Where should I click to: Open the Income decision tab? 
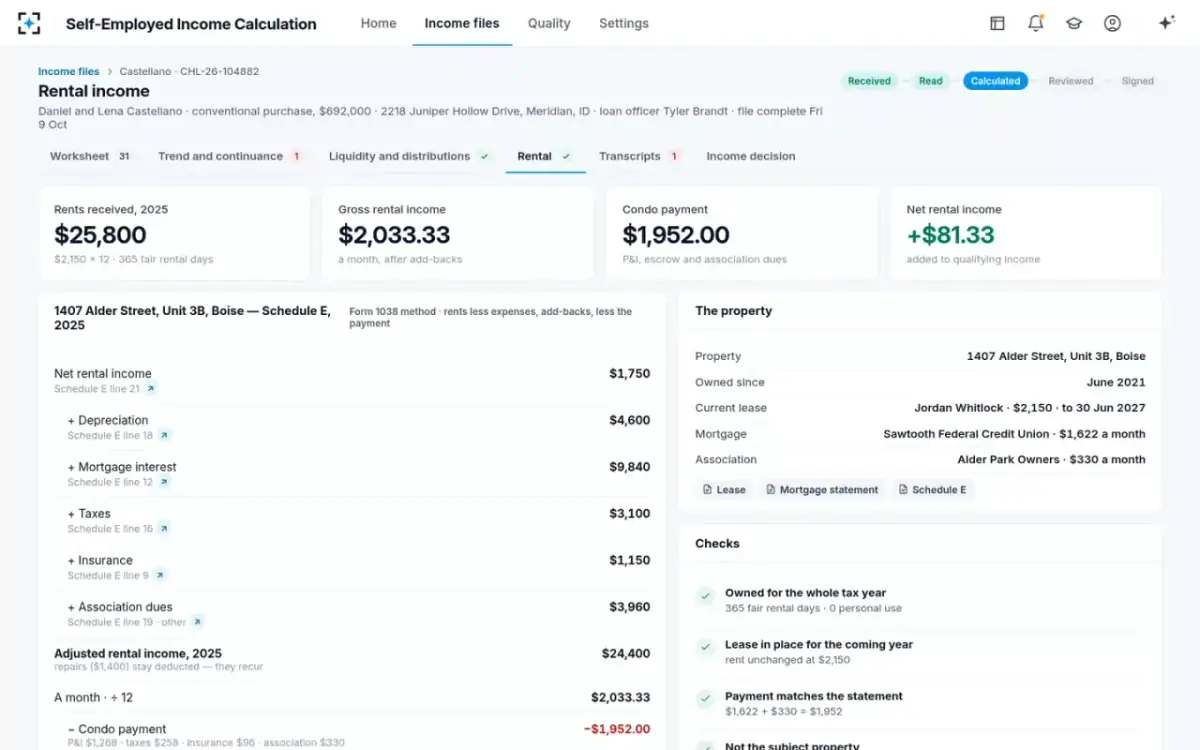coord(751,156)
